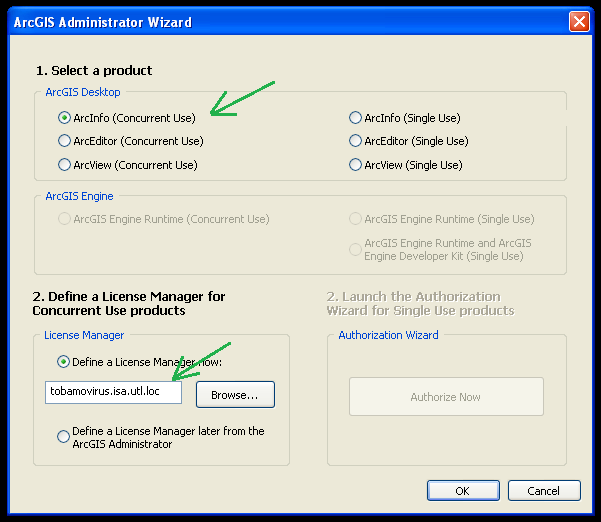The height and width of the screenshot is (522, 601).
Task: Click the '1. Select a product' heading
Action: point(94,71)
